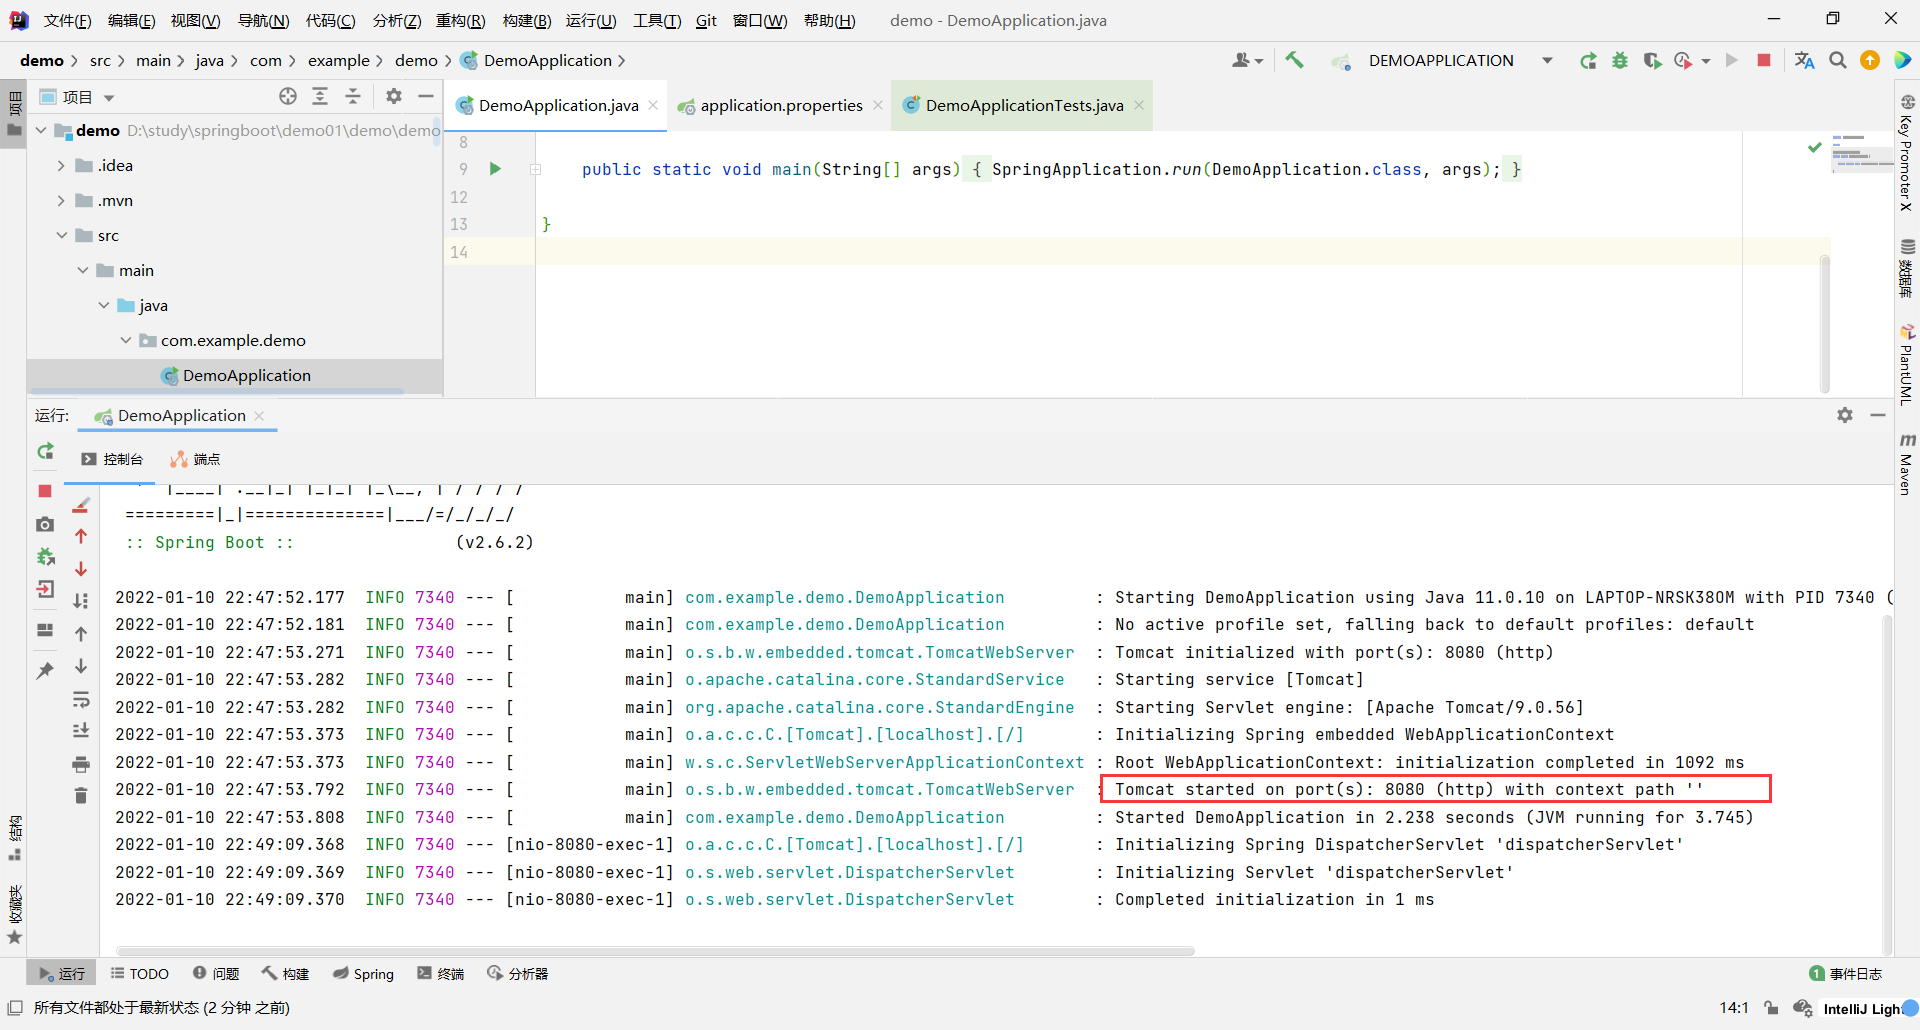
Task: Open Run panel settings gear
Action: [1845, 415]
